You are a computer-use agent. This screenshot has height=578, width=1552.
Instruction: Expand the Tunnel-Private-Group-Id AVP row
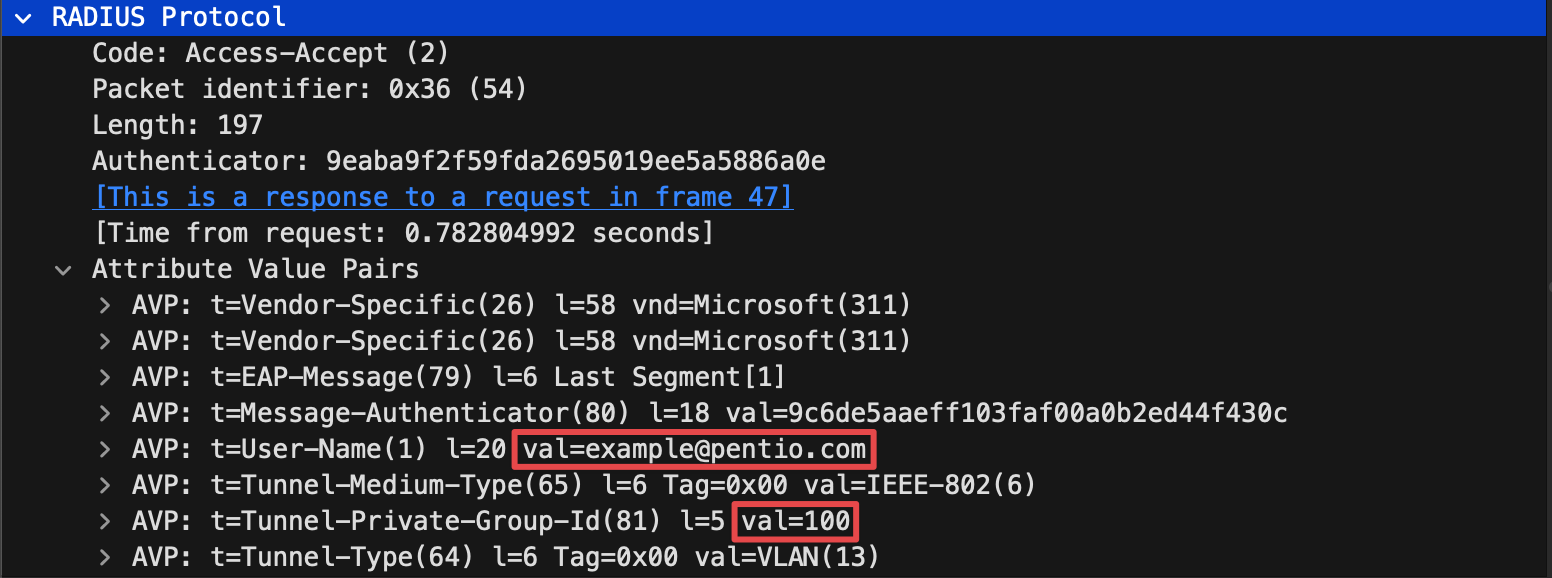tap(104, 521)
